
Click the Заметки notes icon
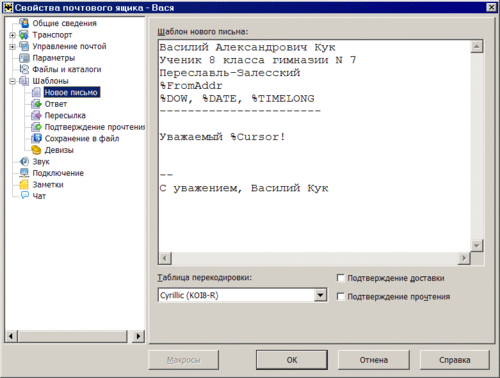[x=24, y=184]
